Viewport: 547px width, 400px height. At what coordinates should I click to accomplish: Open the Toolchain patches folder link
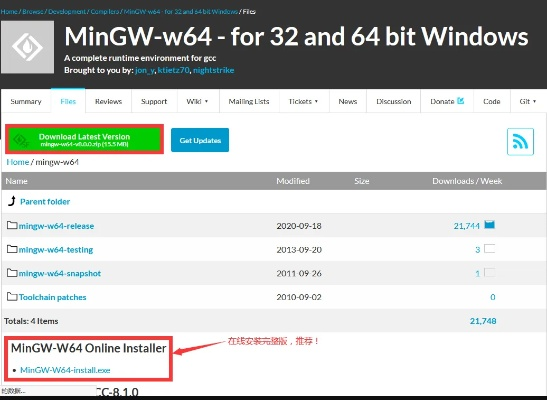pos(52,297)
